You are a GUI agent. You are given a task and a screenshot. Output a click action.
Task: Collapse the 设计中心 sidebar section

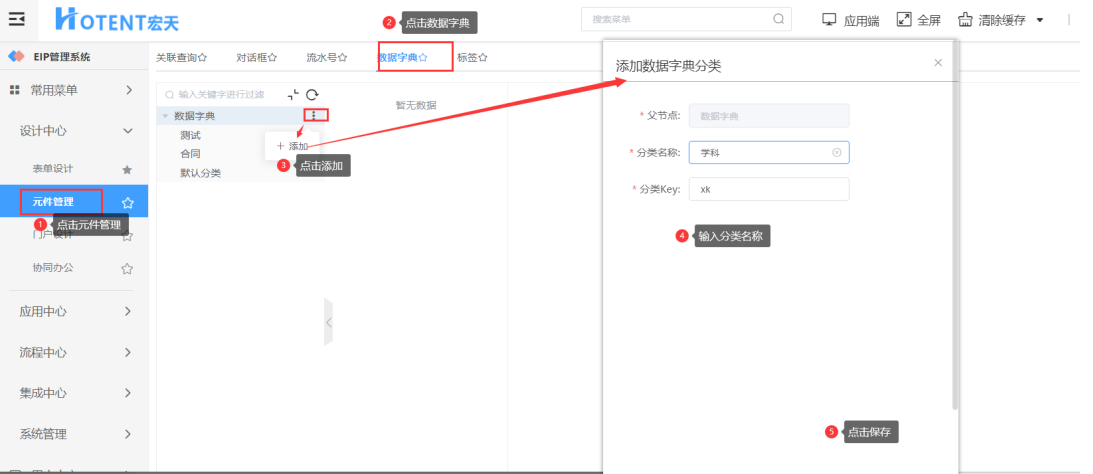point(128,131)
